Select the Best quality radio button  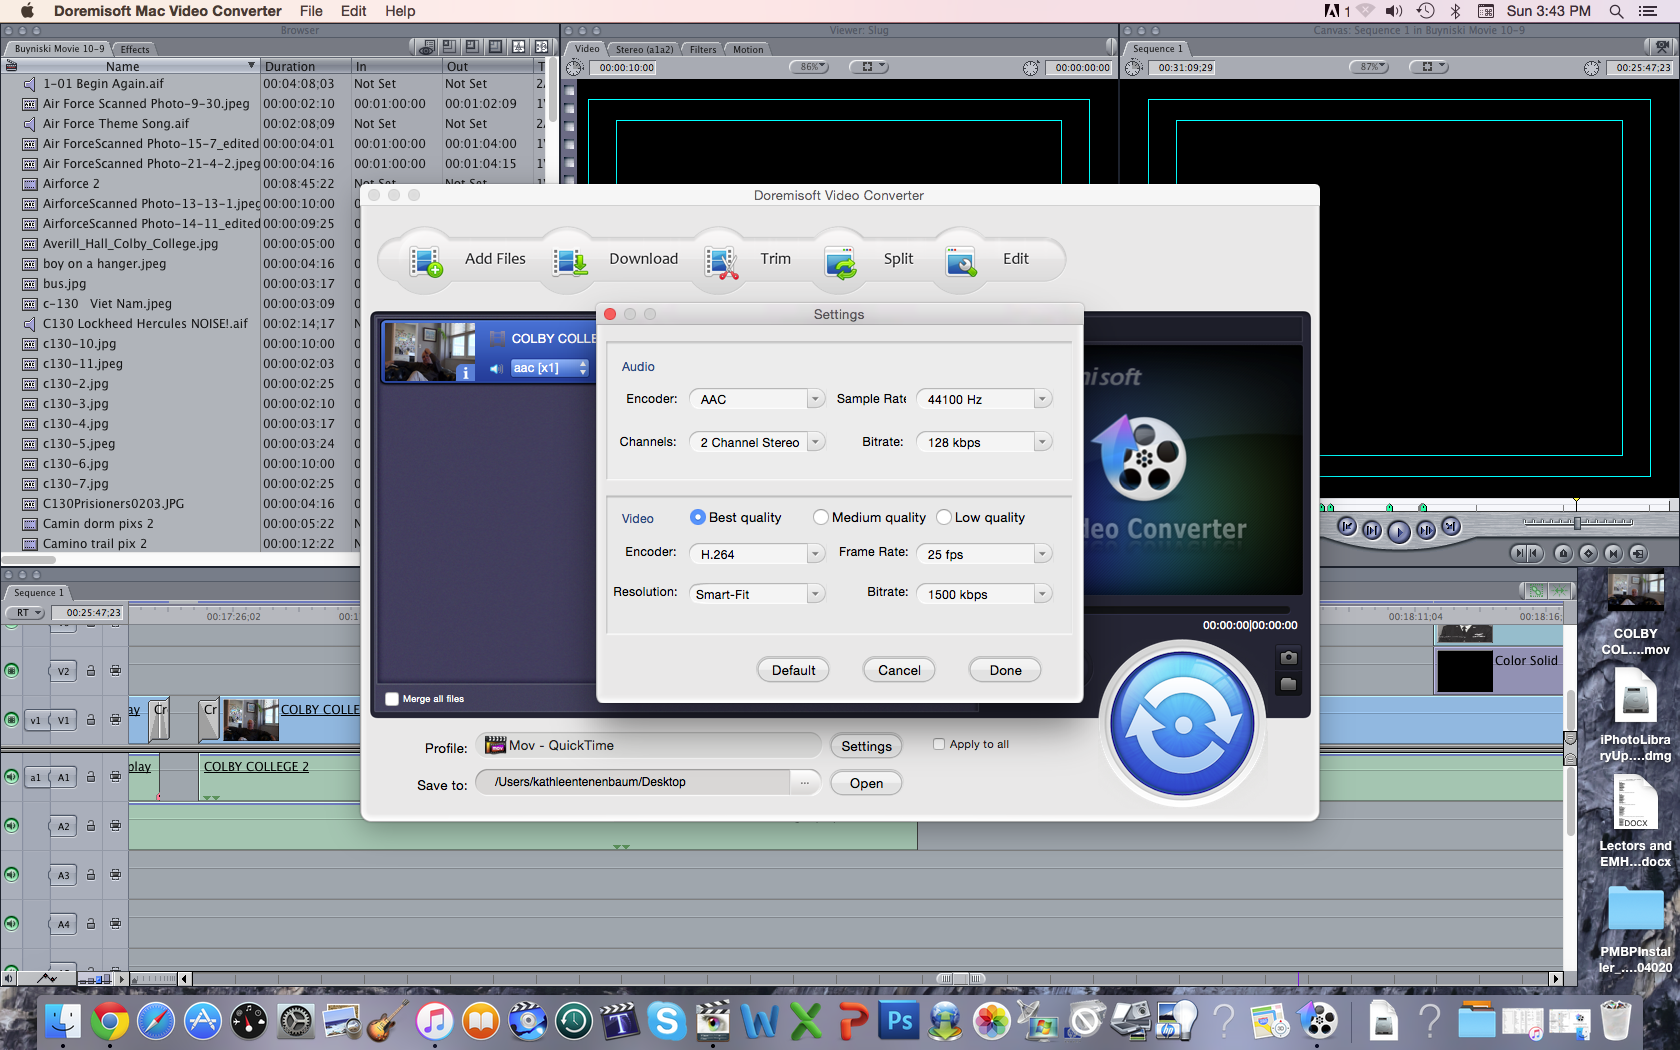[x=697, y=517]
